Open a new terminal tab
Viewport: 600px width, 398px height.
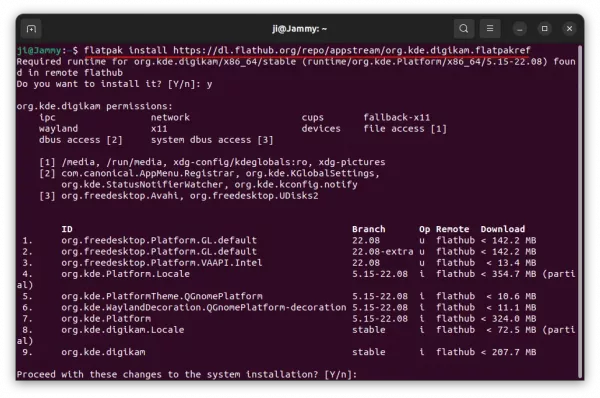tap(31, 29)
